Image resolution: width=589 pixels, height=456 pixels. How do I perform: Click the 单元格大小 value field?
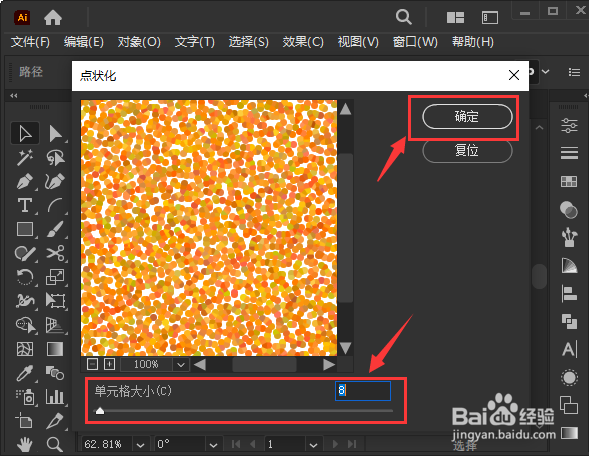(363, 391)
